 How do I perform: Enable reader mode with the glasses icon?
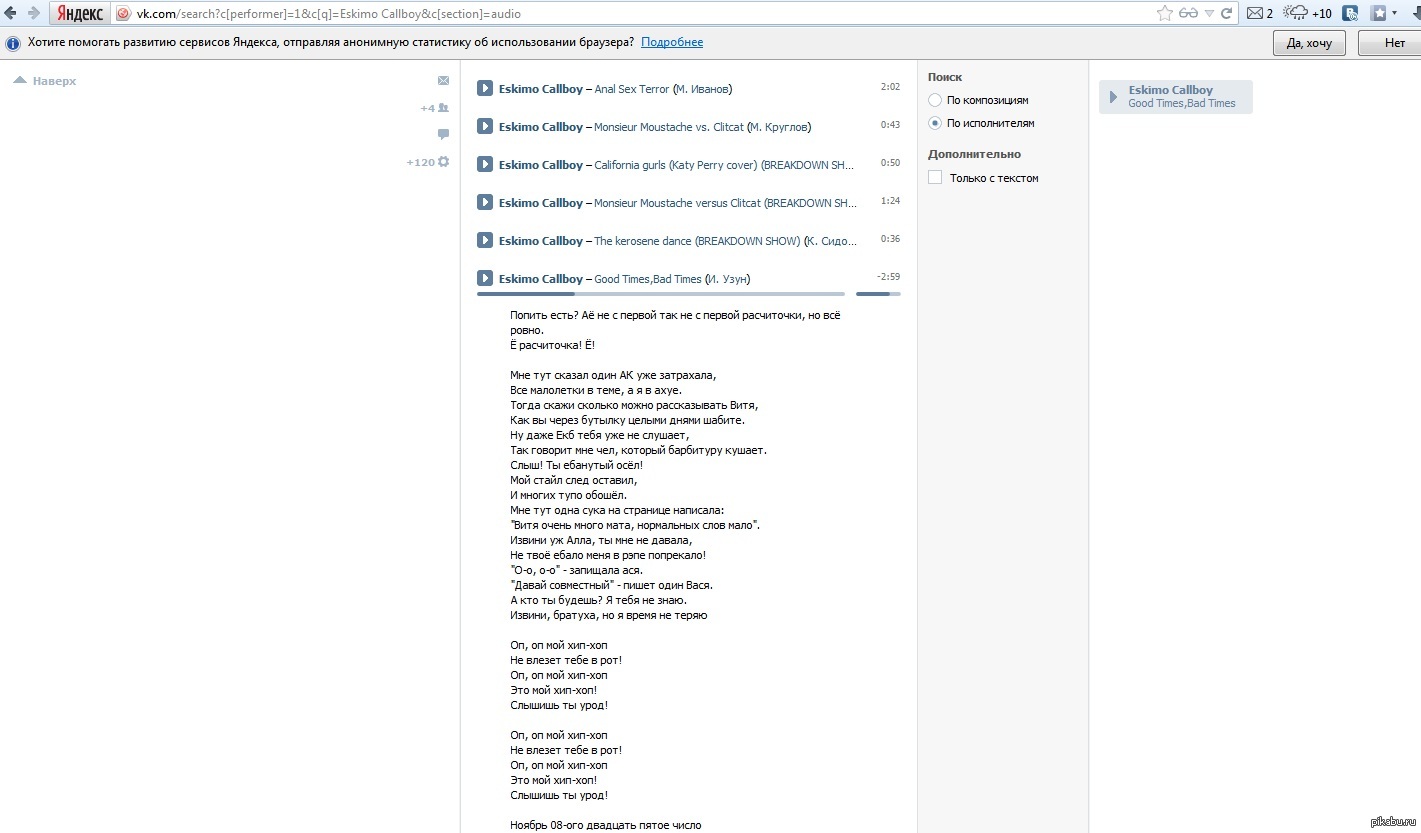[x=1189, y=14]
